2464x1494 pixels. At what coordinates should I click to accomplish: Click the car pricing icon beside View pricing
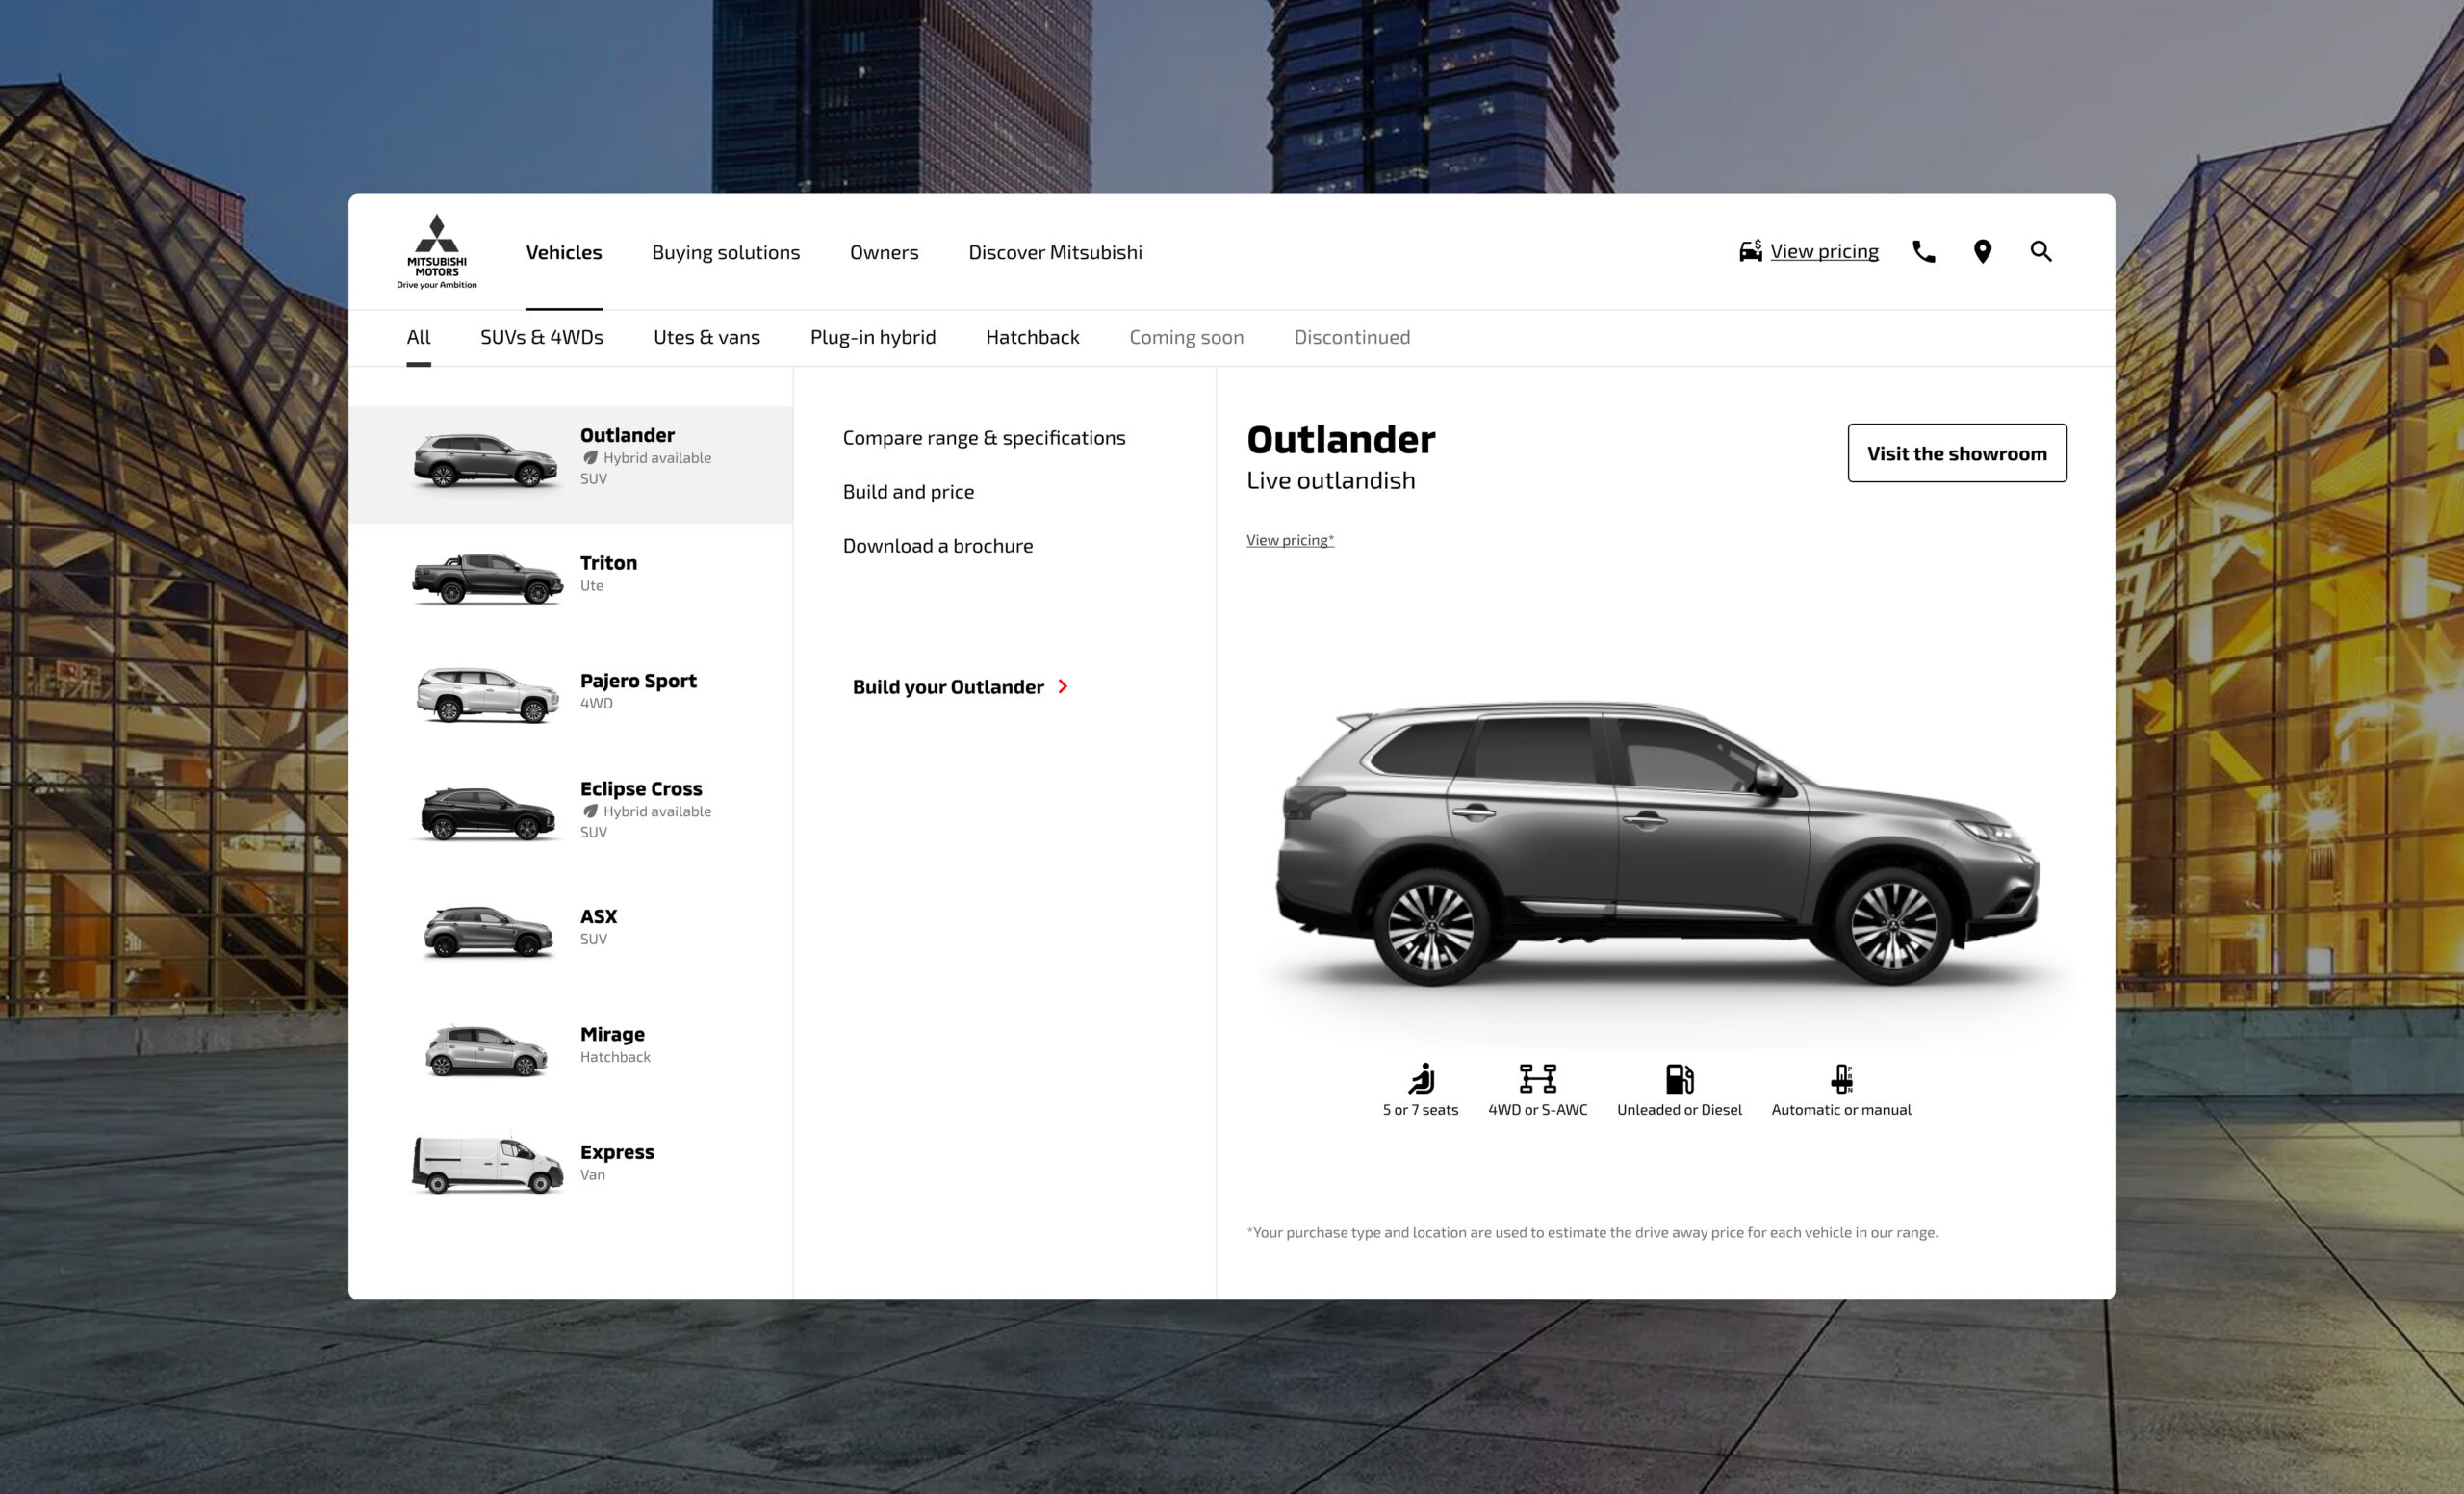coord(1750,251)
